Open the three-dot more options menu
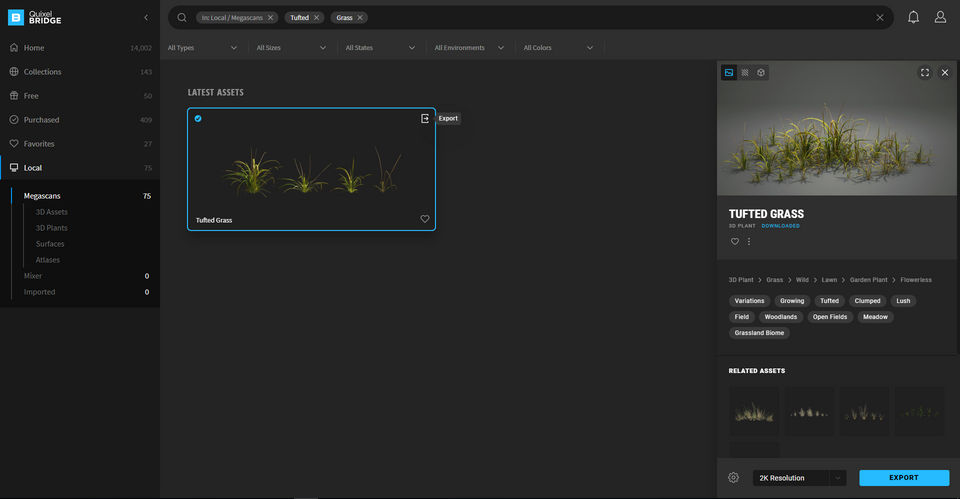Image resolution: width=960 pixels, height=499 pixels. [748, 241]
